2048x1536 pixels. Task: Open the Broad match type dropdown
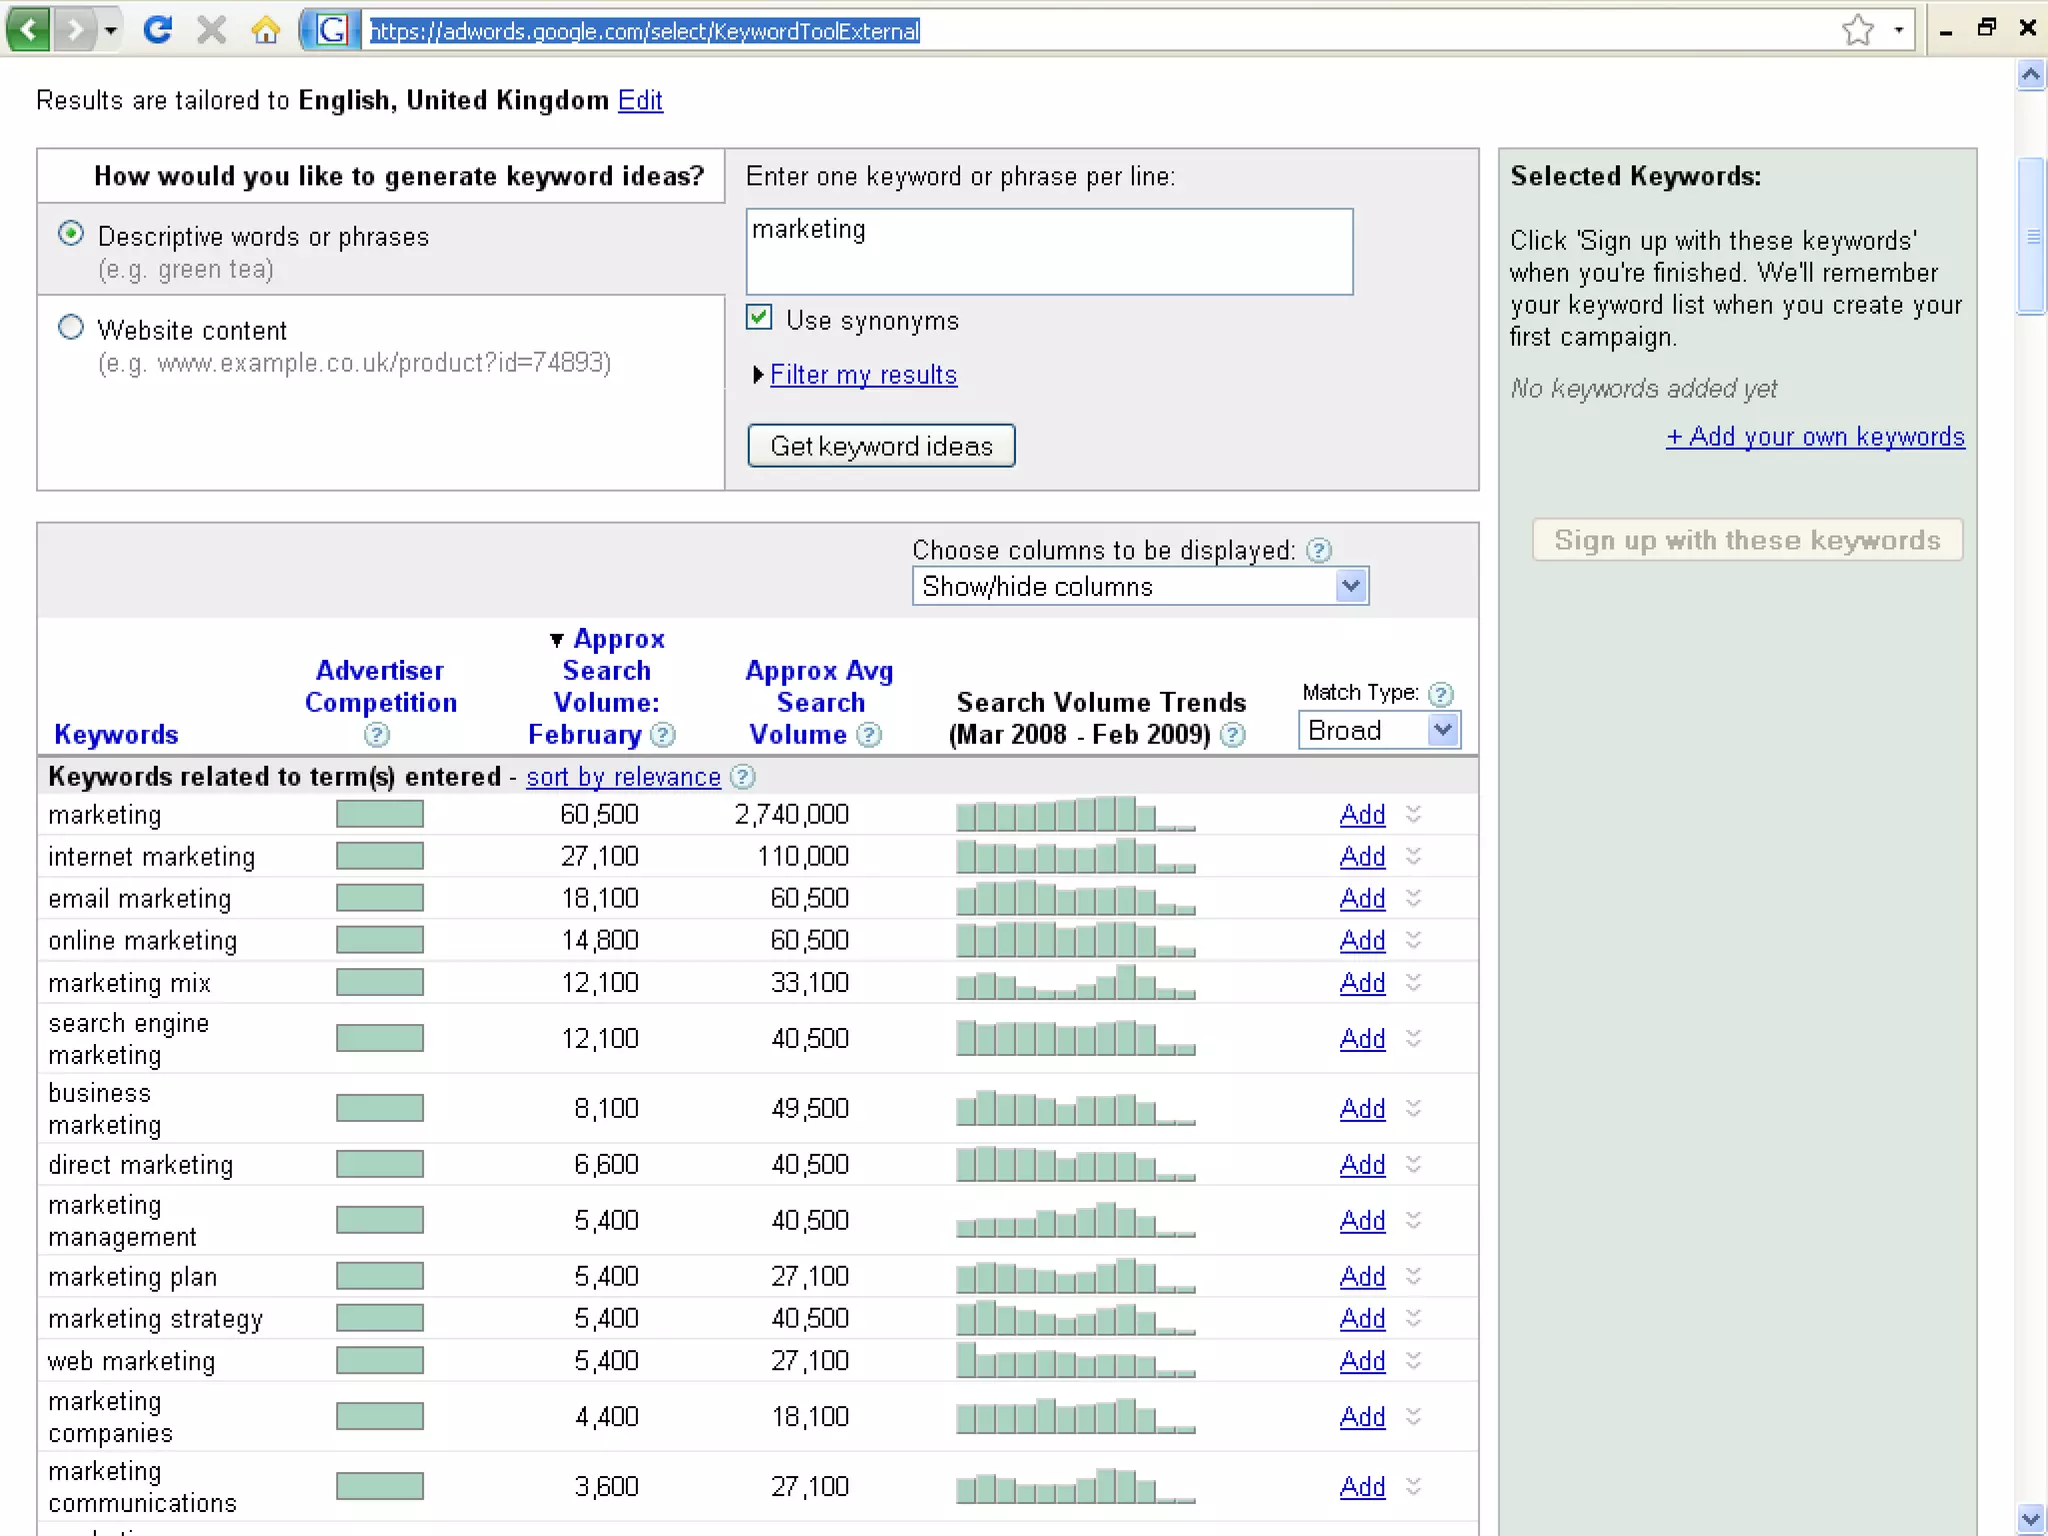click(1379, 730)
